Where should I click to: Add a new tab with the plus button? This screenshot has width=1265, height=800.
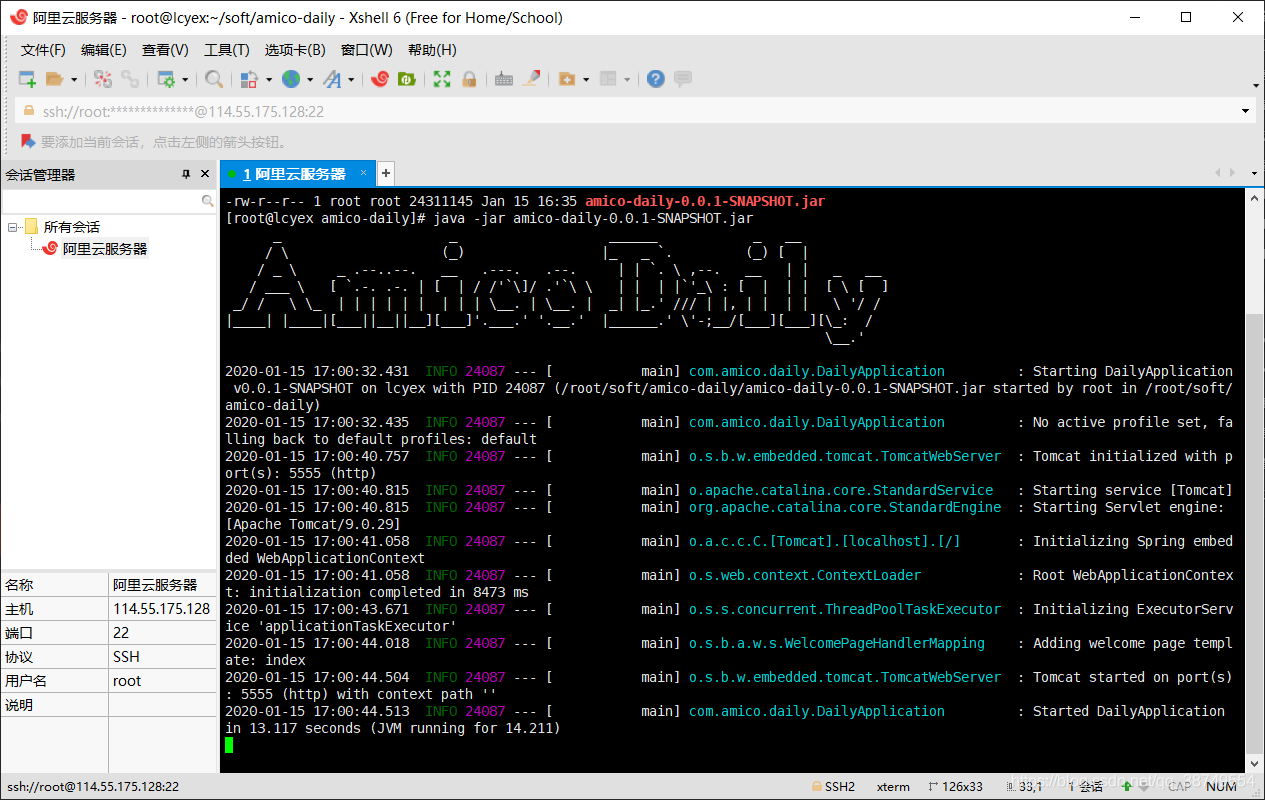[x=386, y=174]
